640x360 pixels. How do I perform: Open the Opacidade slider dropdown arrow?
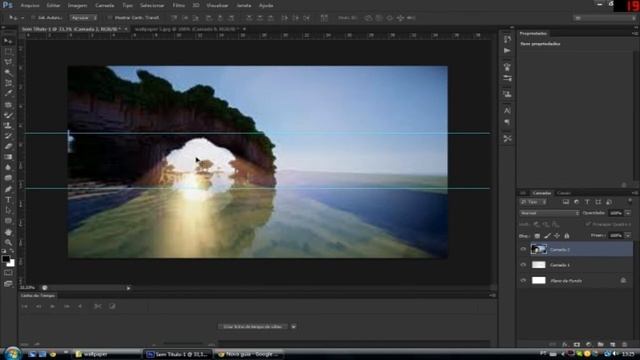pyautogui.click(x=628, y=213)
